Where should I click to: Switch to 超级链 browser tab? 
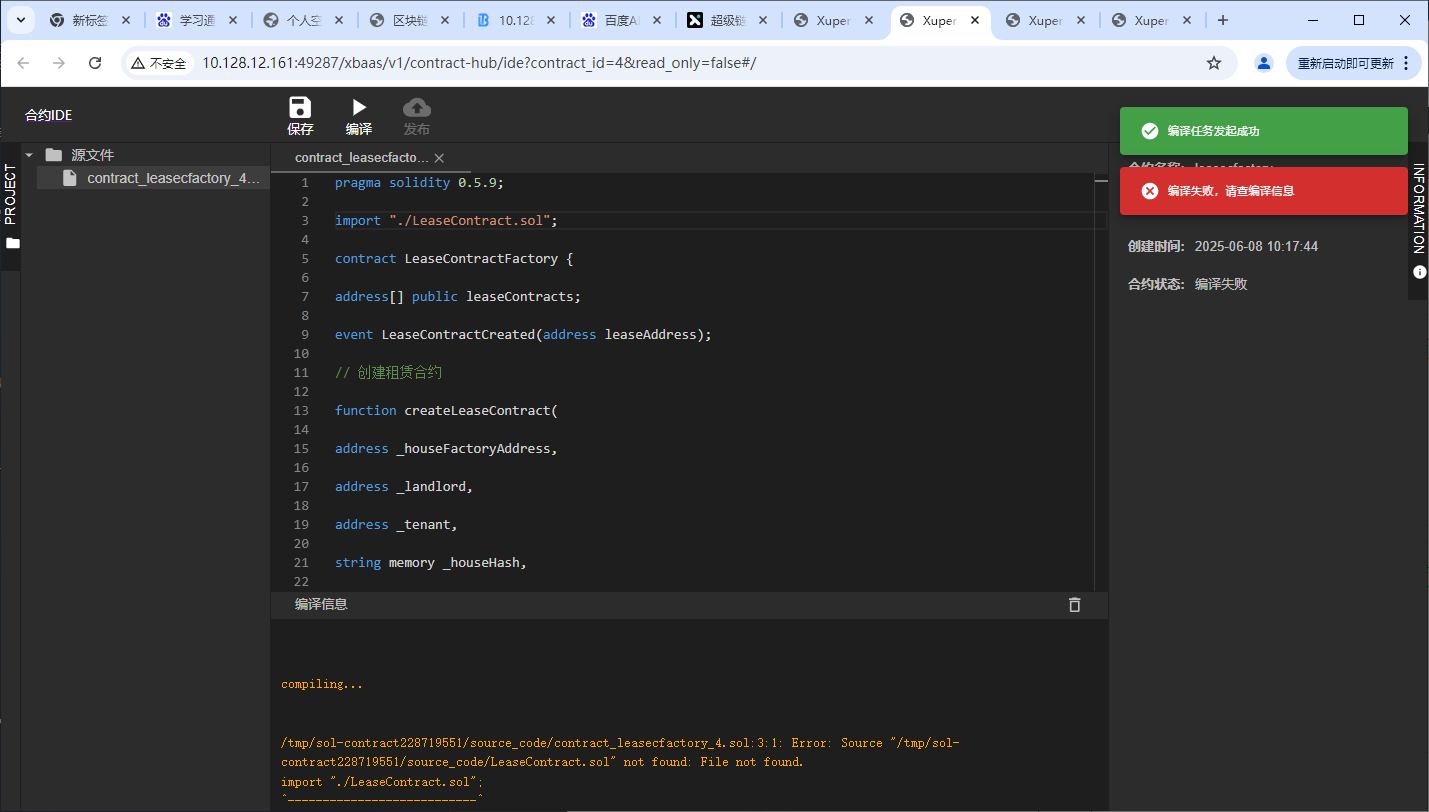pos(727,20)
